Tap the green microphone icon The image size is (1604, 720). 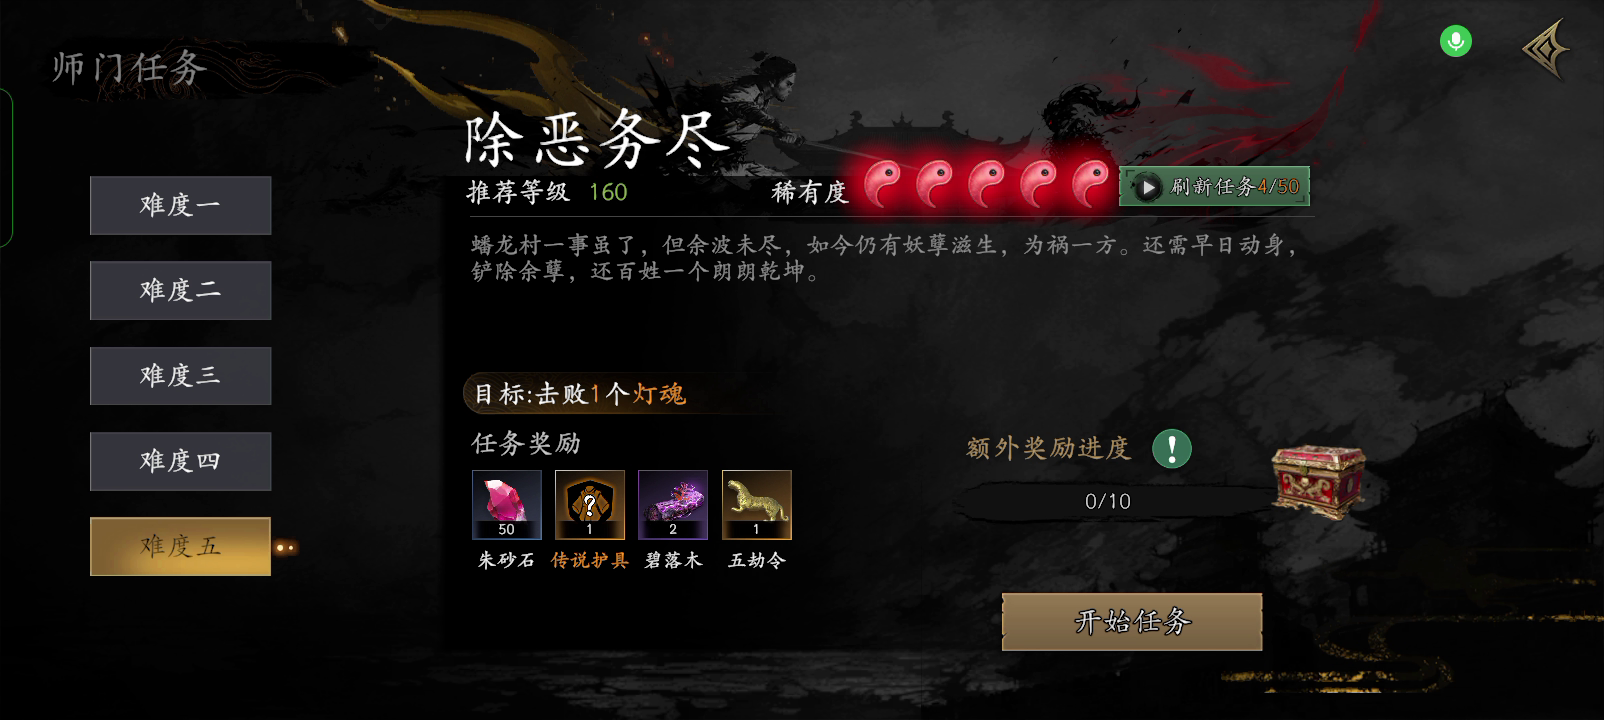(1455, 41)
